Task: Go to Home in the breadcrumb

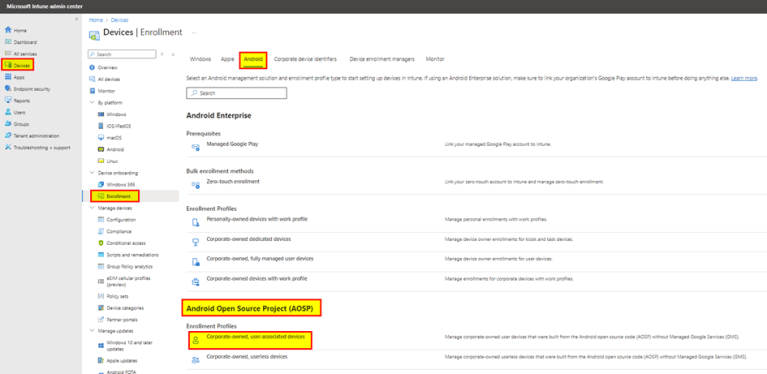Action: coord(96,20)
